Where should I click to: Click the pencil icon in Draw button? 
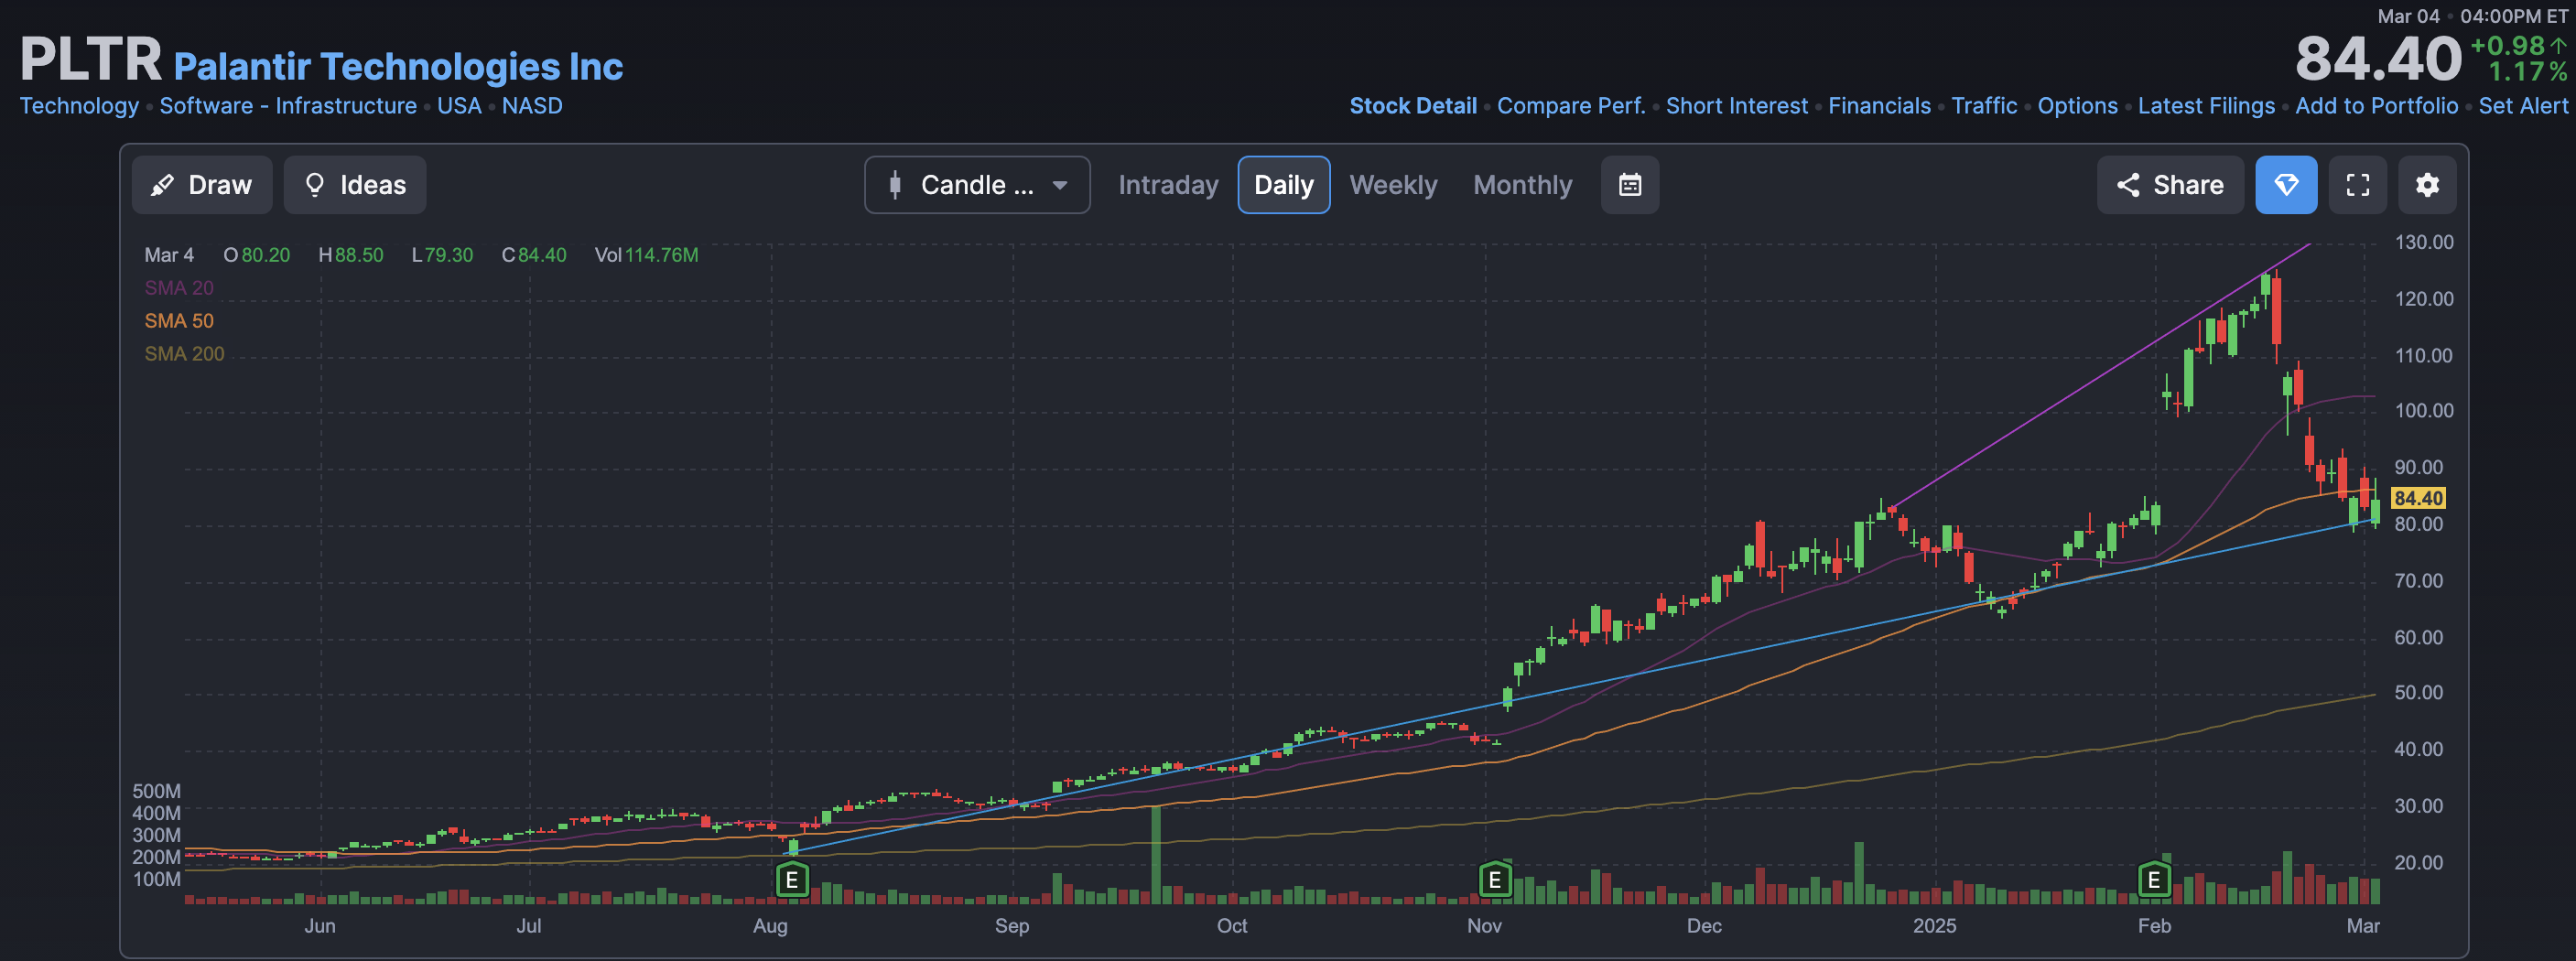(x=162, y=185)
